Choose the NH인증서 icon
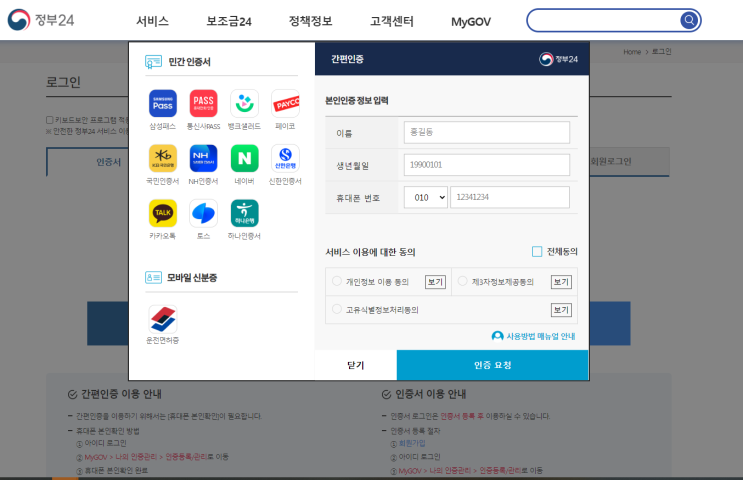Screen dimensions: 743x480 coord(203,158)
